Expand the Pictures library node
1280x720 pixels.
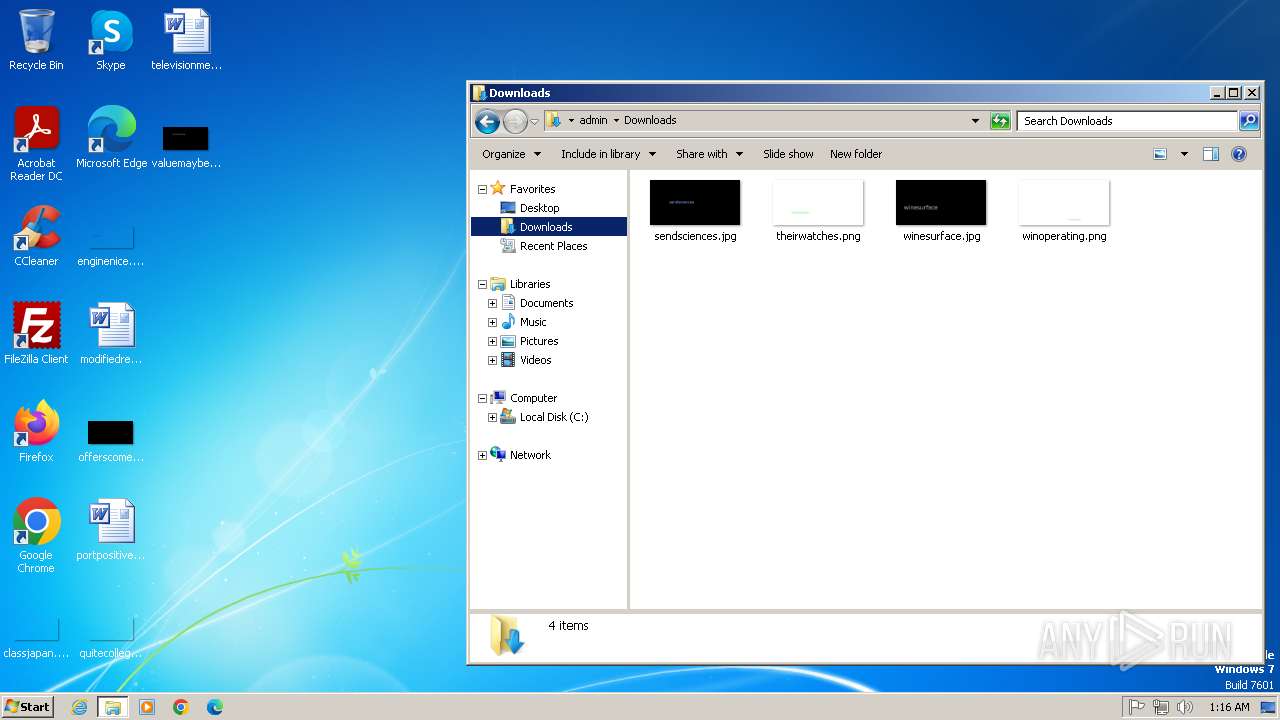[492, 341]
